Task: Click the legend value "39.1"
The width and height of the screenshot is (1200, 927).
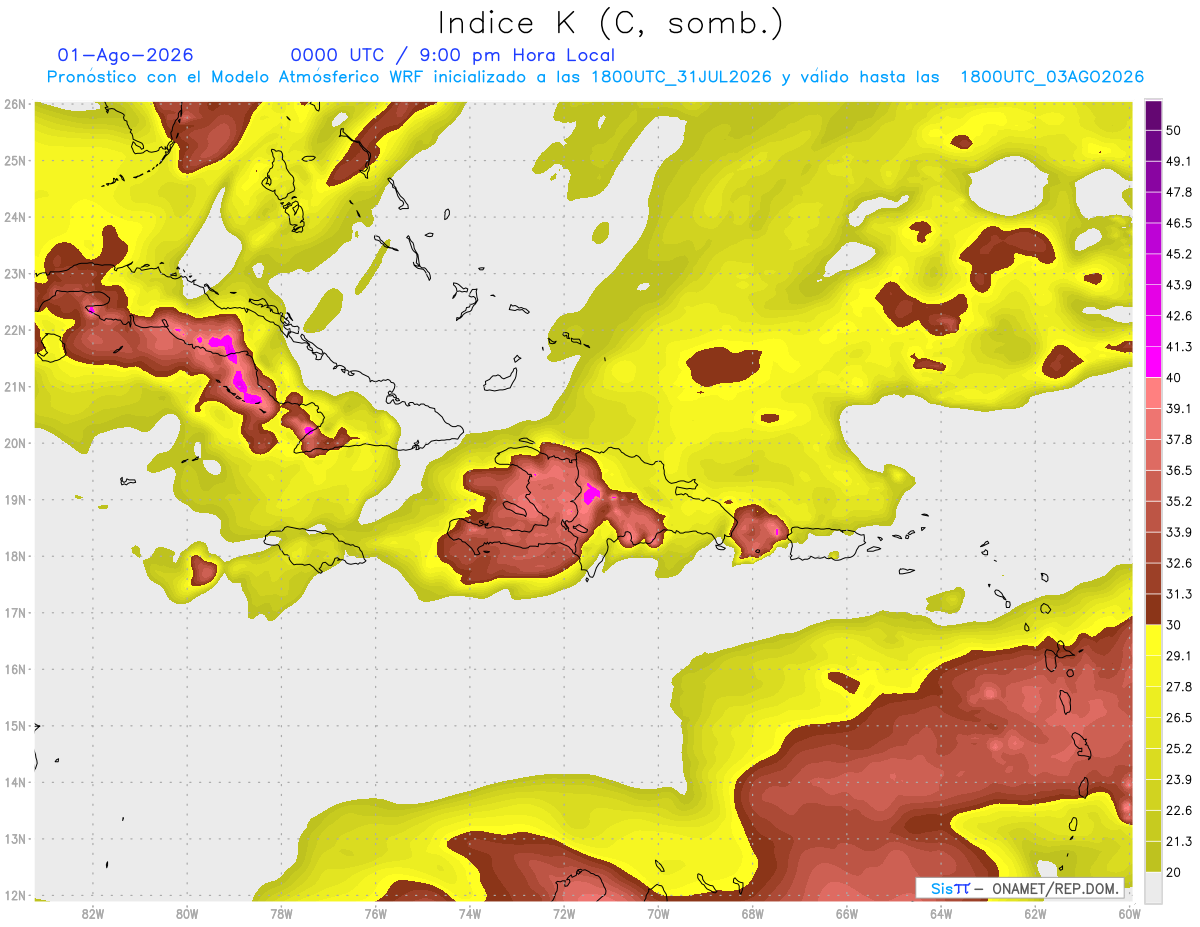Action: coord(1178,408)
